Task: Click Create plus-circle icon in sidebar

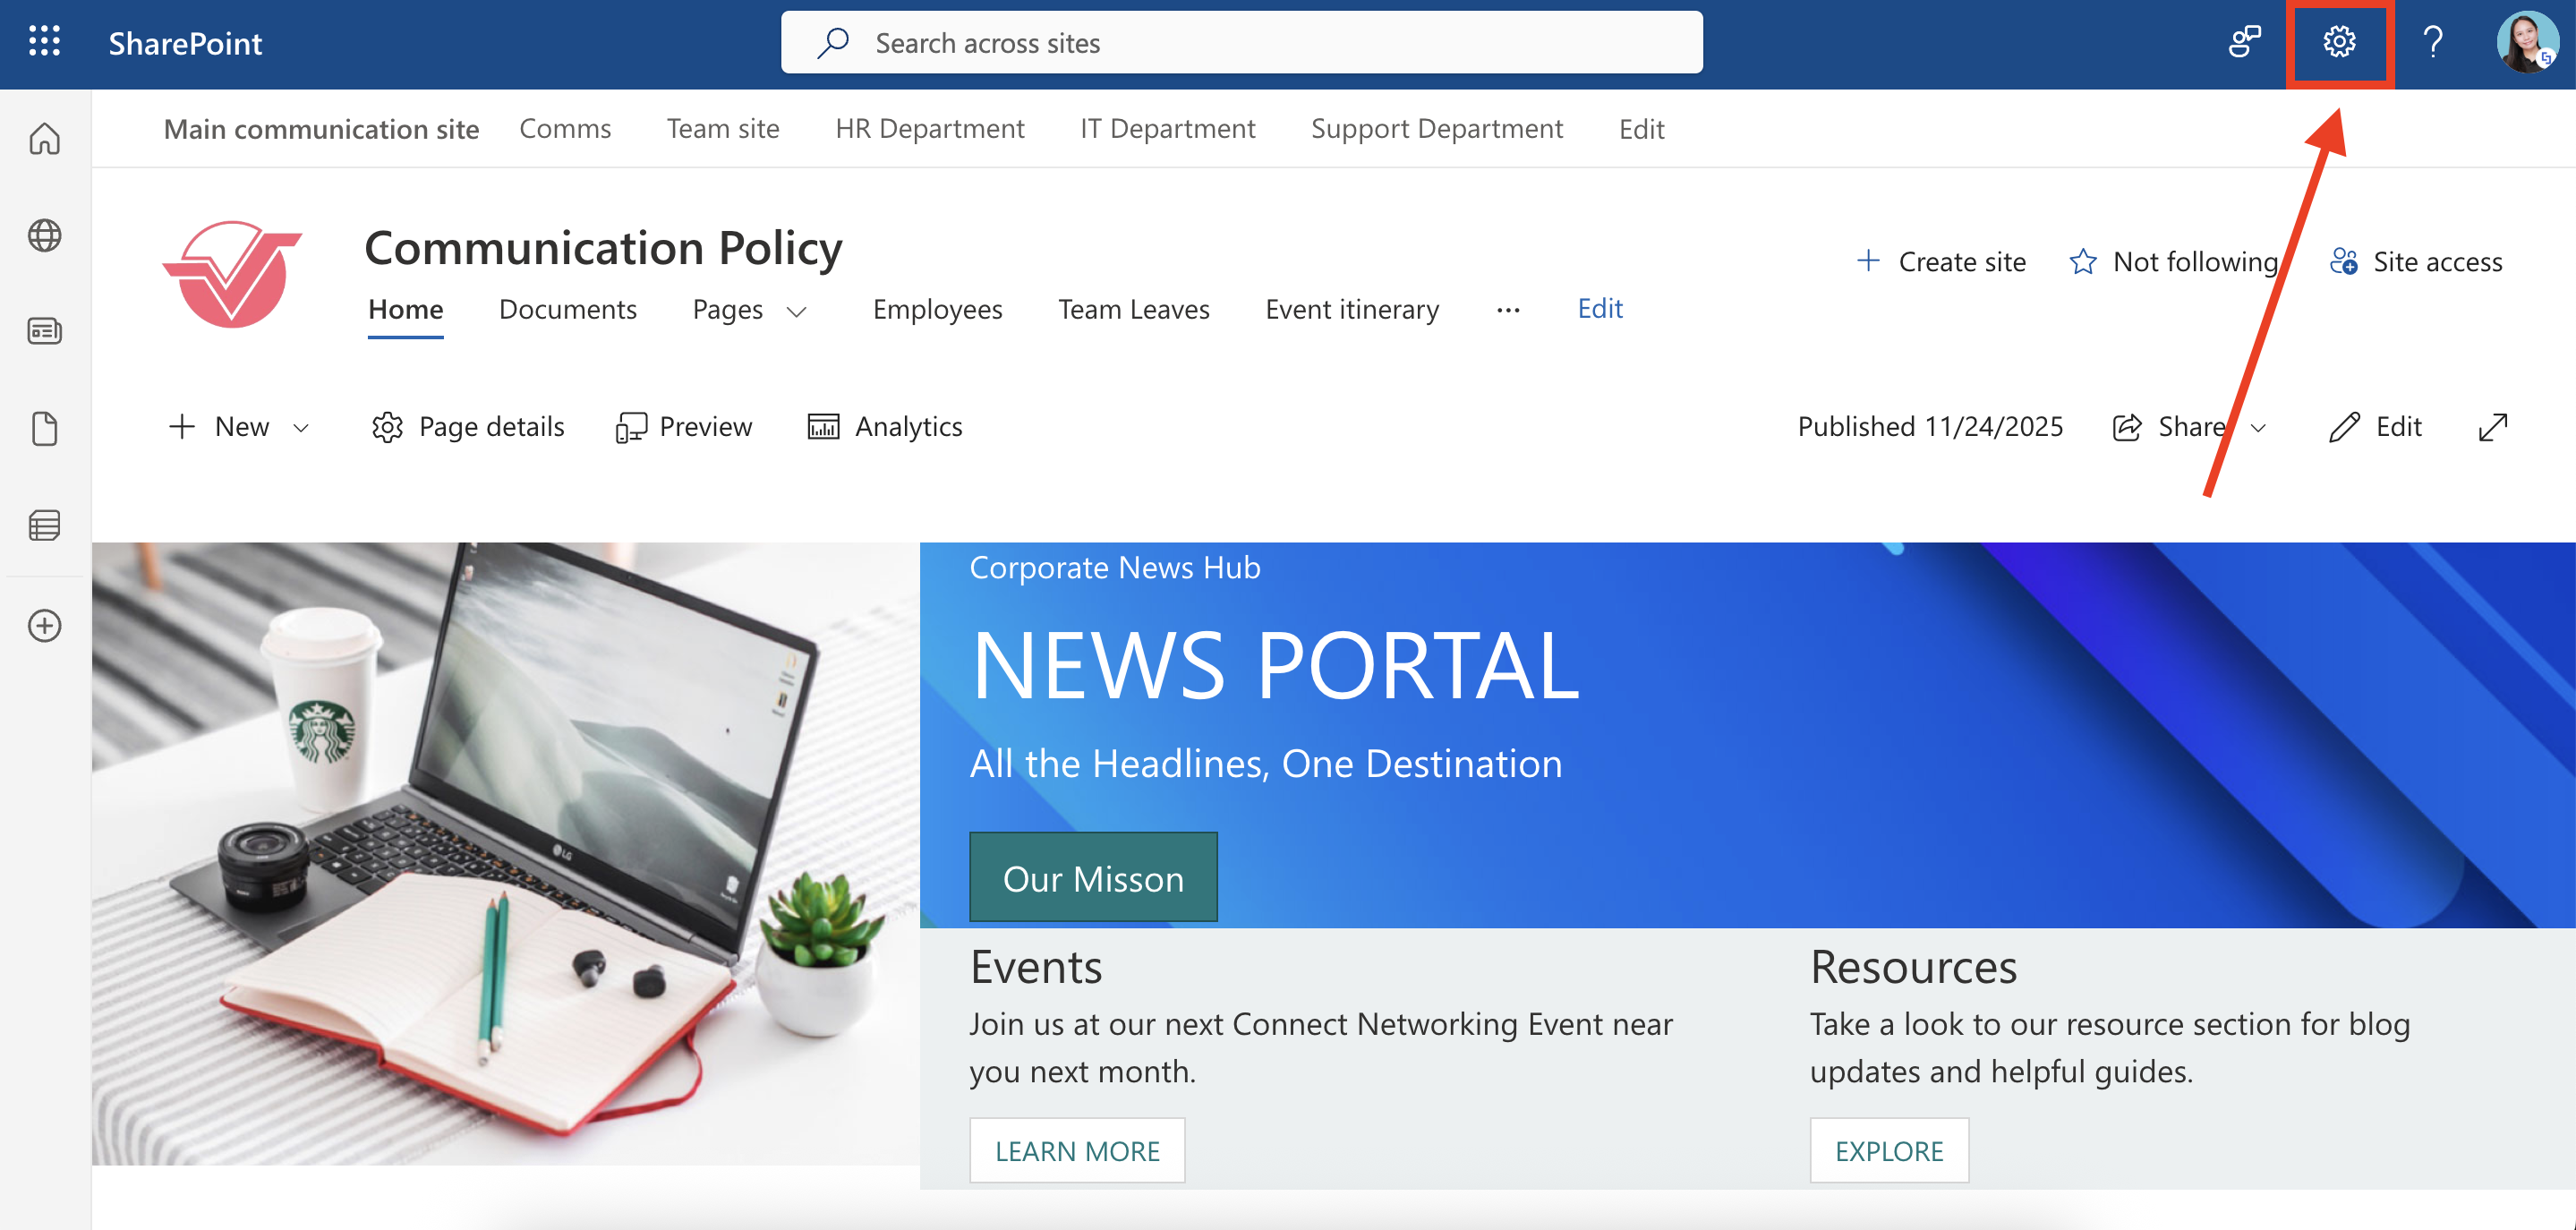Action: 44,626
